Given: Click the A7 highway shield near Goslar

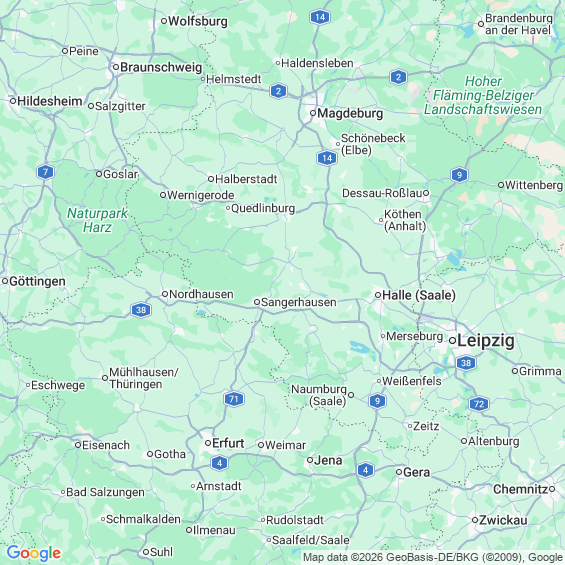Looking at the screenshot, I should point(45,172).
